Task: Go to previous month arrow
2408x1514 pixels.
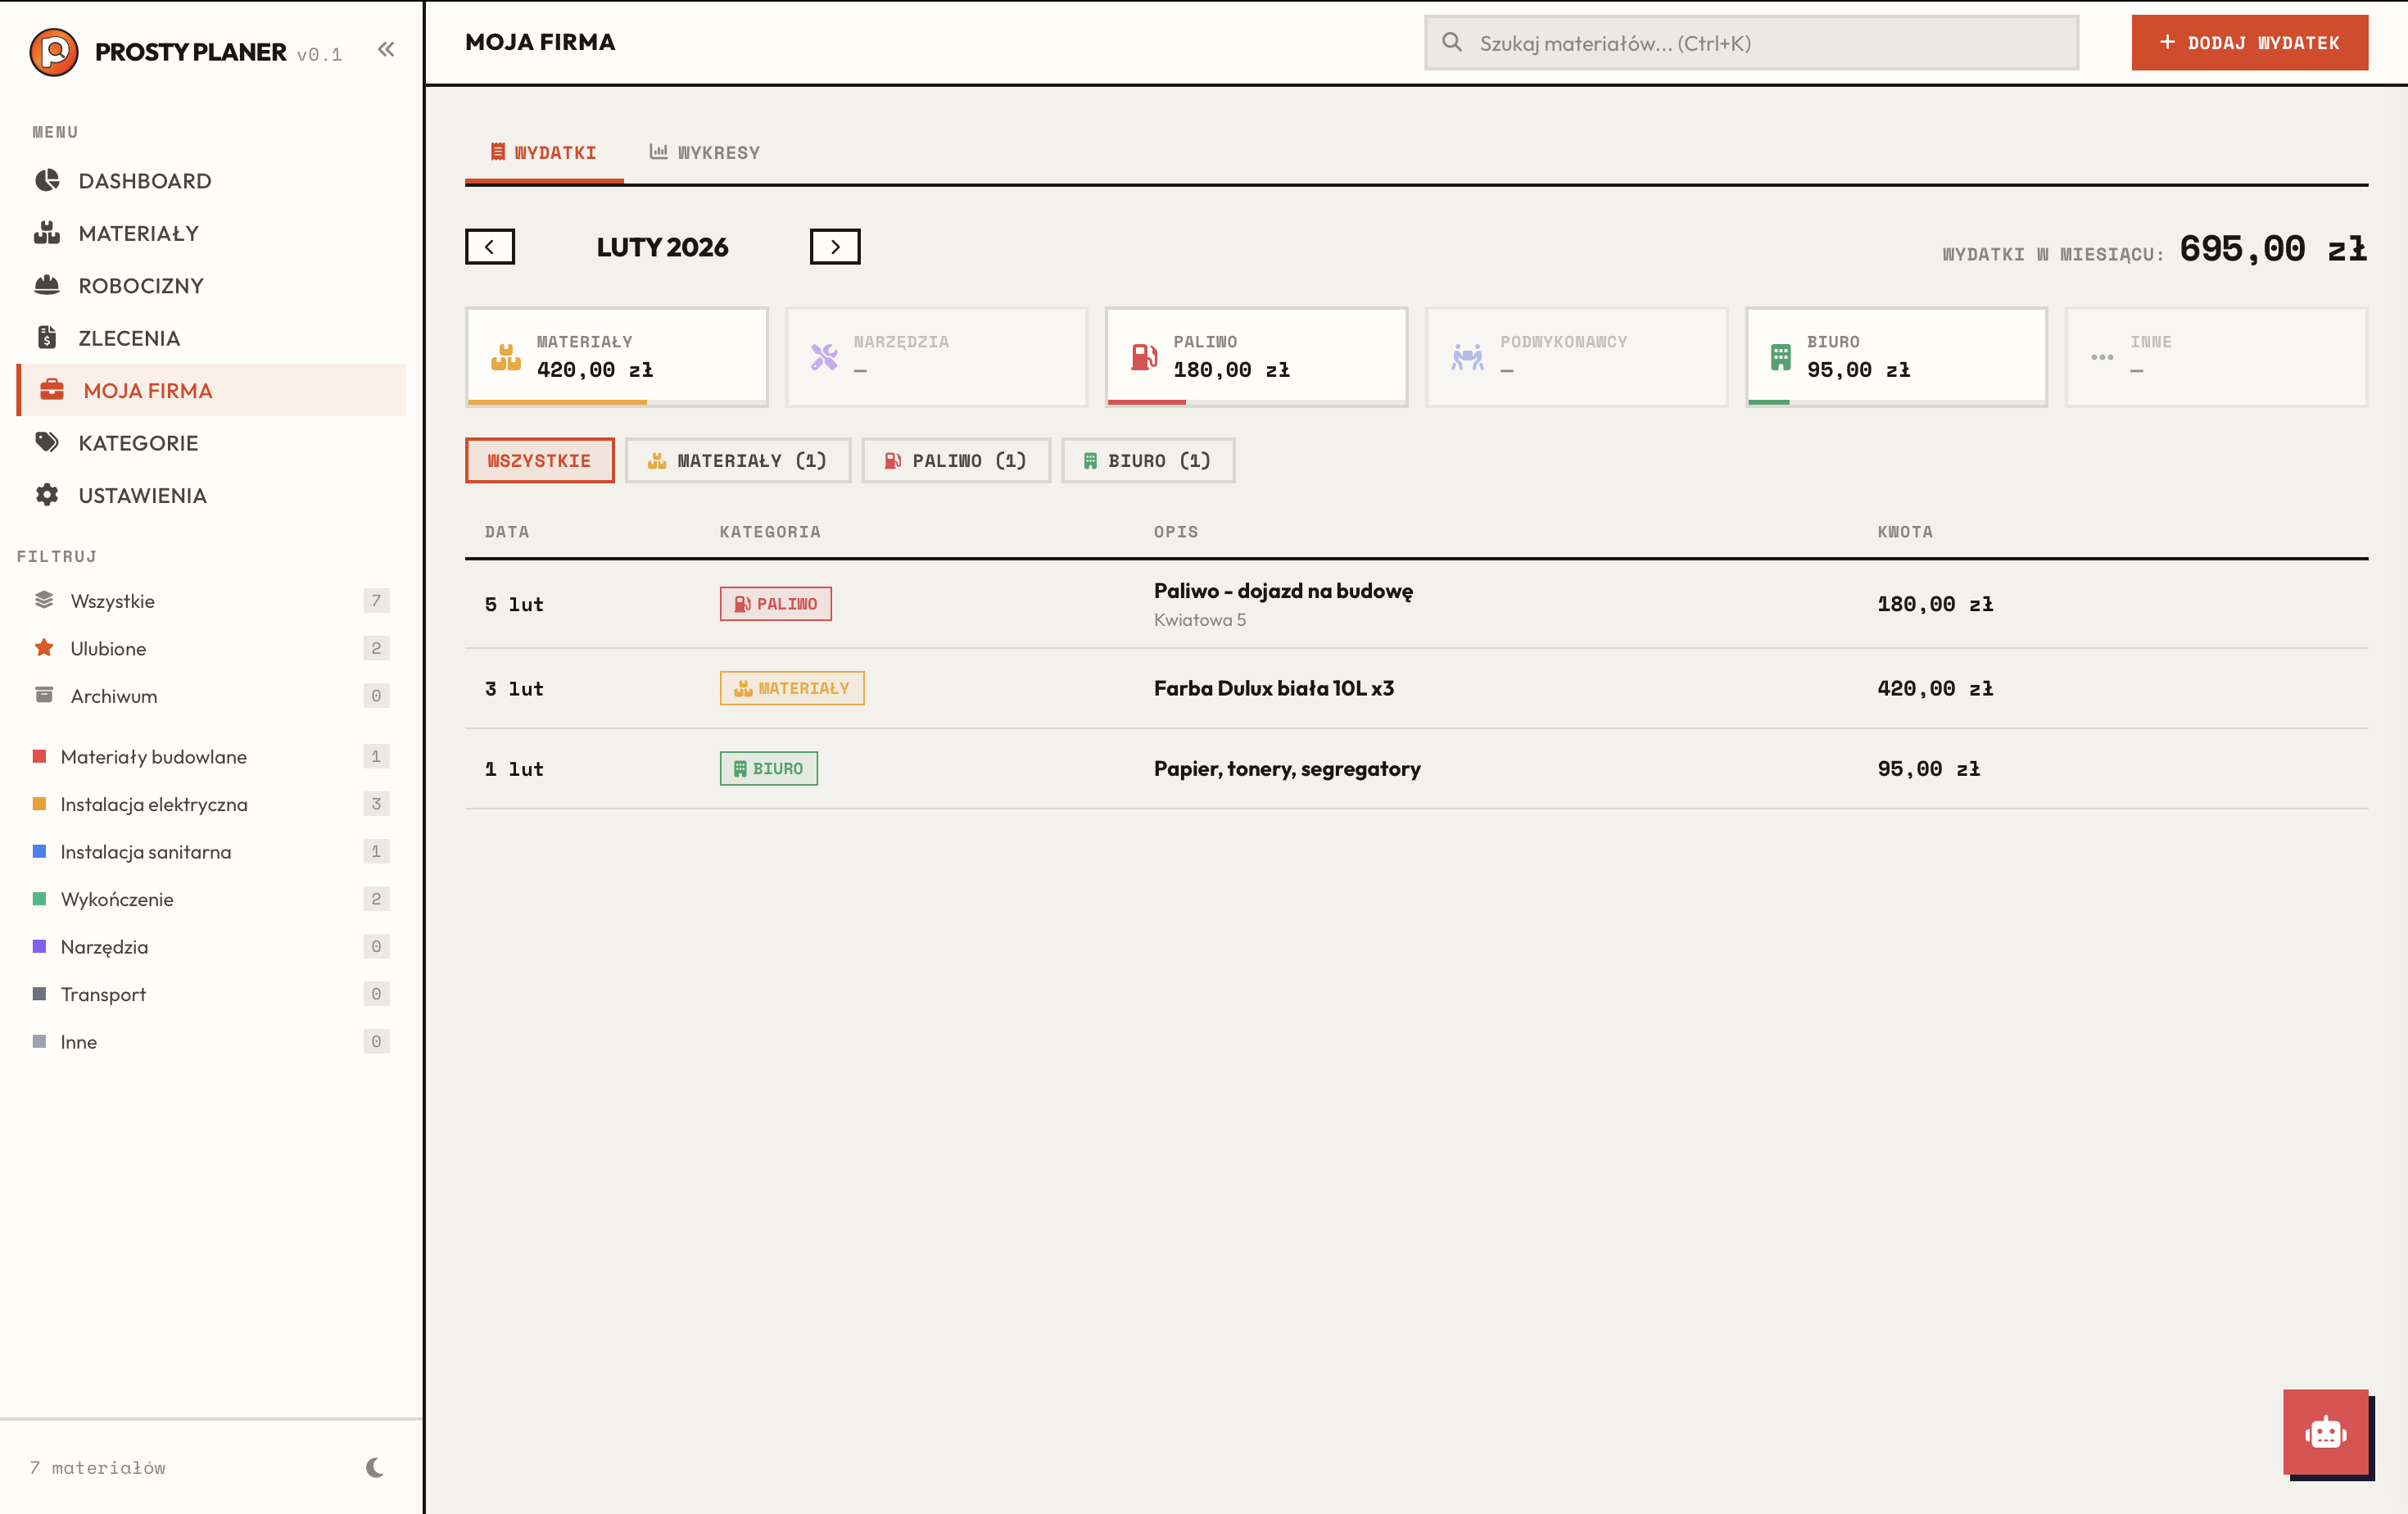Action: (x=490, y=247)
